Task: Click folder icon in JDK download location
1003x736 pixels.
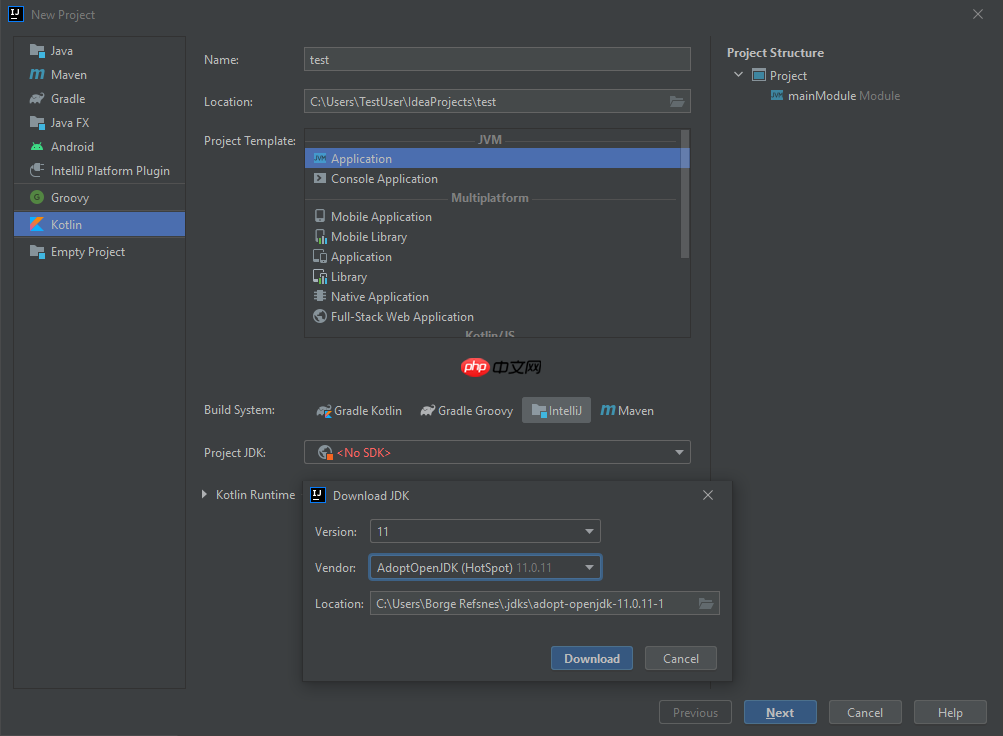Action: 706,603
